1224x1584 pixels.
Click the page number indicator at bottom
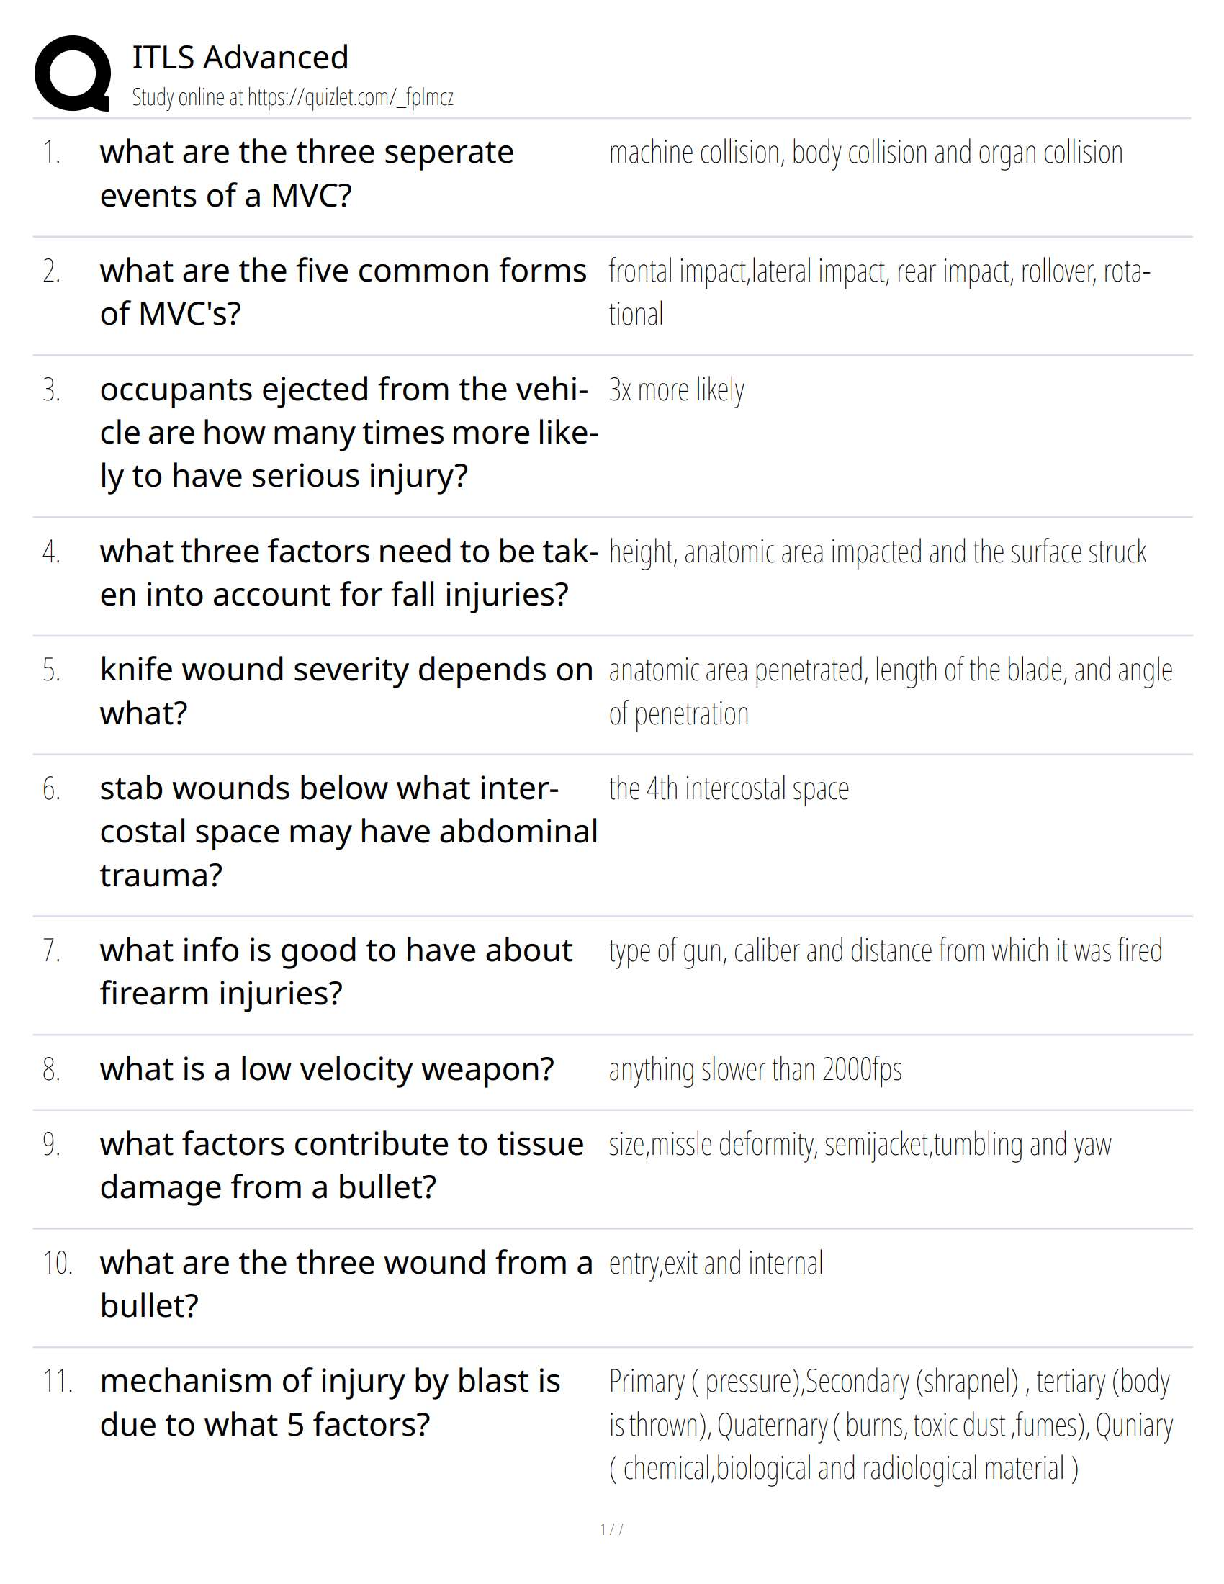coord(612,1529)
